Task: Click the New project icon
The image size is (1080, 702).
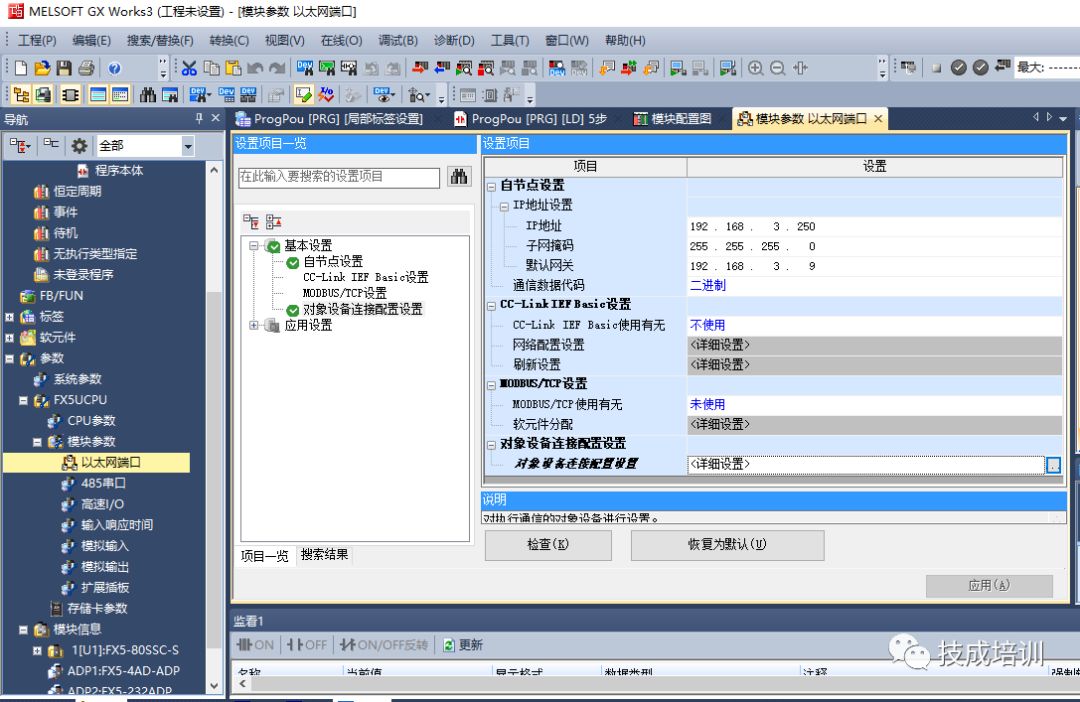Action: coord(21,68)
